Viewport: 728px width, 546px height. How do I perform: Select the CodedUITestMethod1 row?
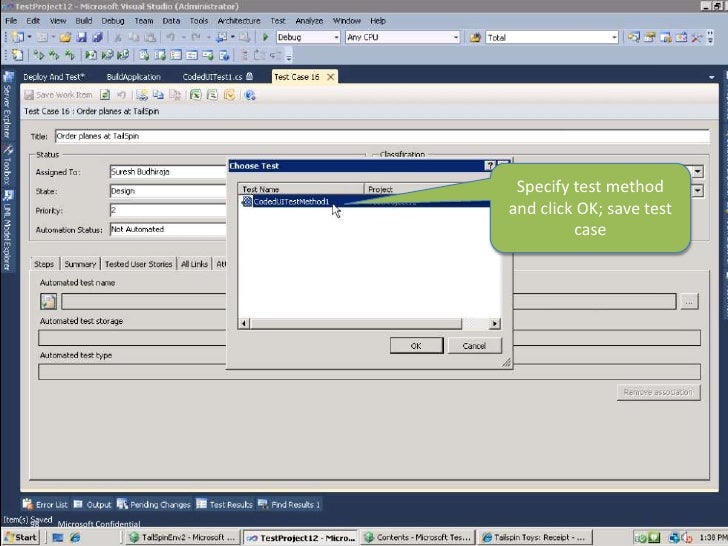coord(364,202)
